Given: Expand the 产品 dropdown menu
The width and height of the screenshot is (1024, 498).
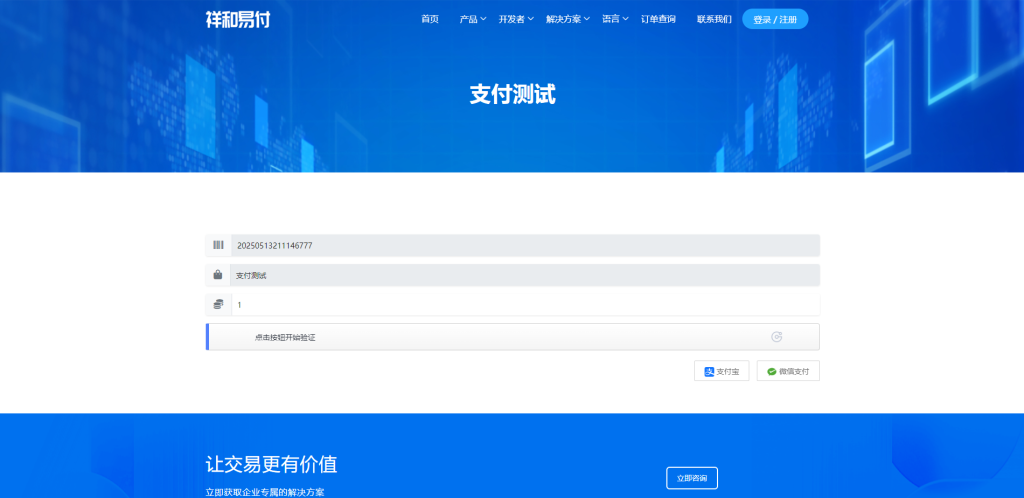Looking at the screenshot, I should (x=472, y=19).
